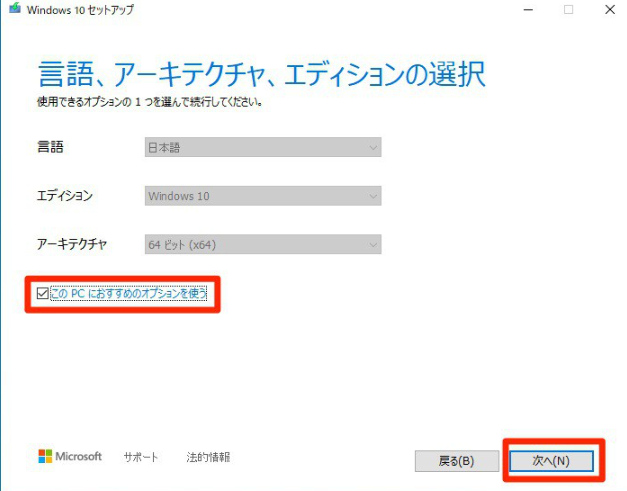Uncheck この PC におすすめのオプションを使う checkbox
Viewport: 627px width, 491px height.
tap(42, 293)
